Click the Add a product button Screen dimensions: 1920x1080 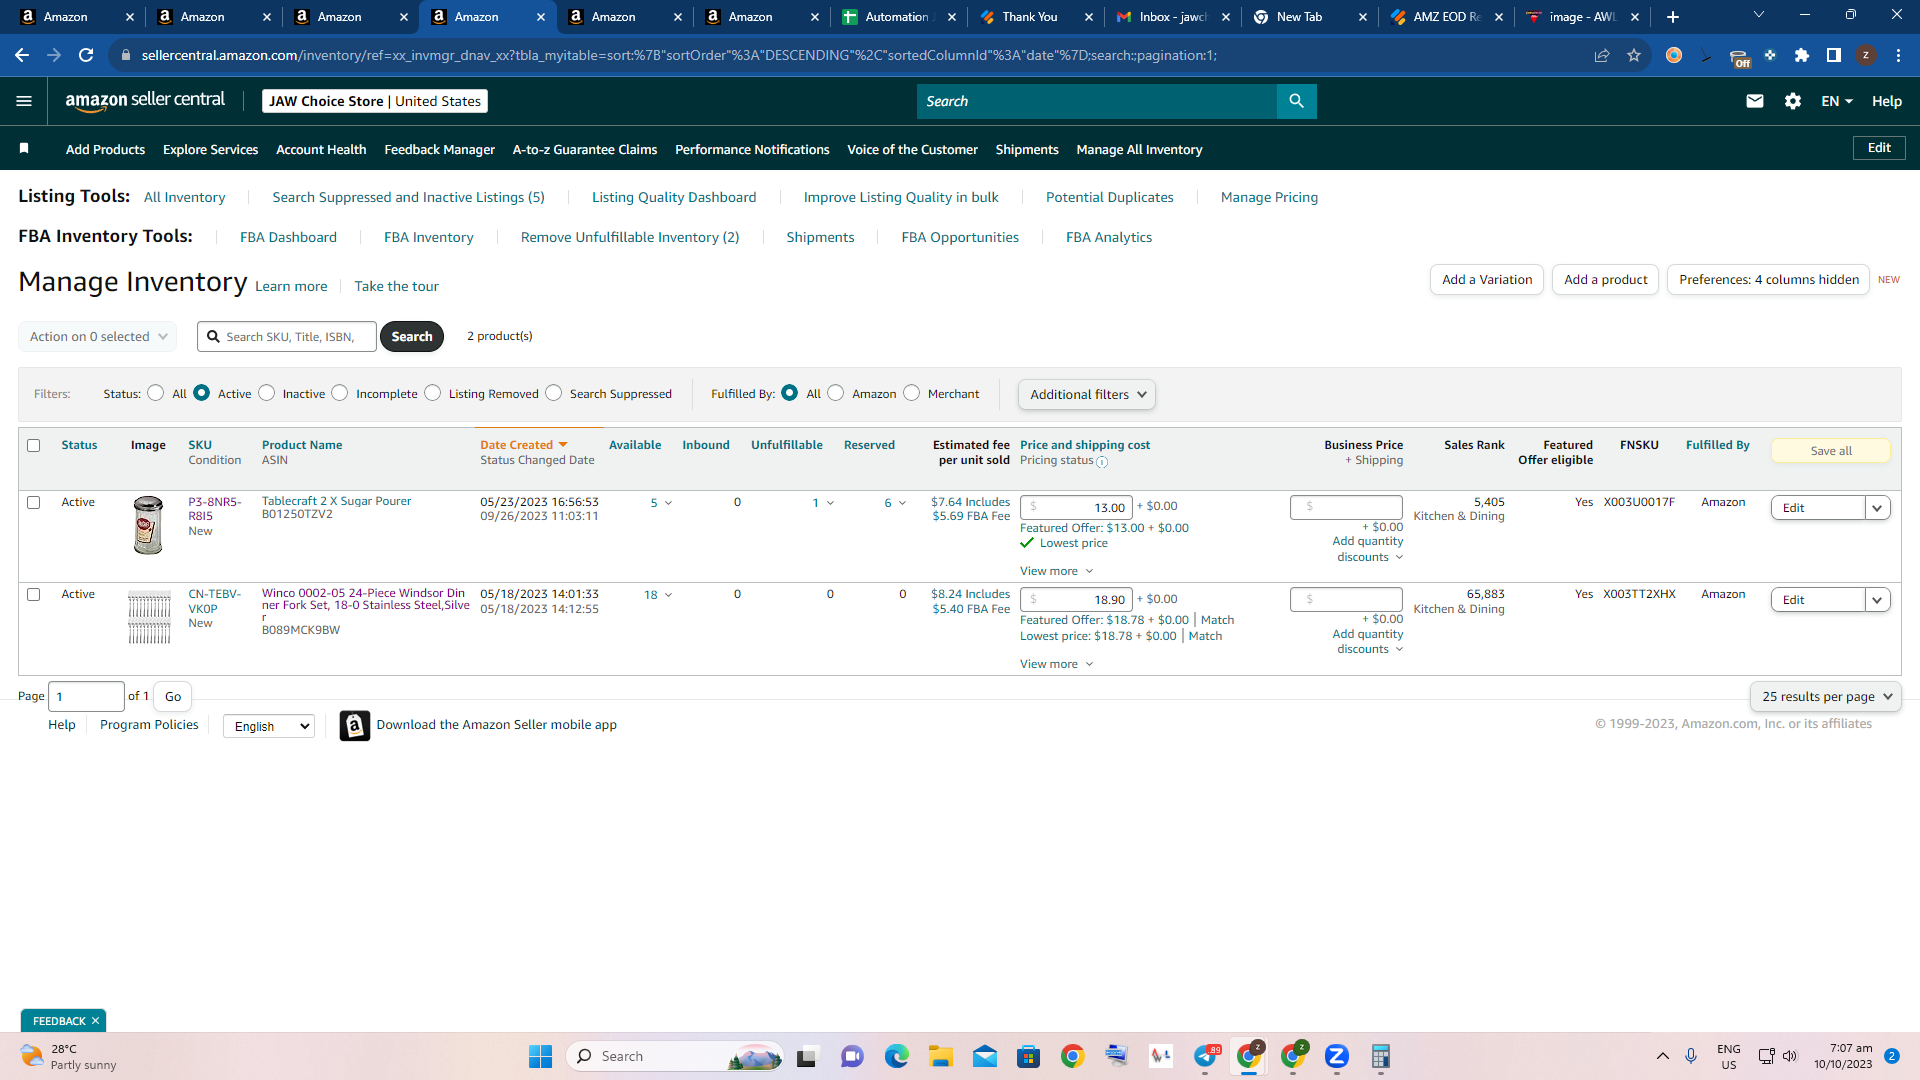click(1606, 280)
